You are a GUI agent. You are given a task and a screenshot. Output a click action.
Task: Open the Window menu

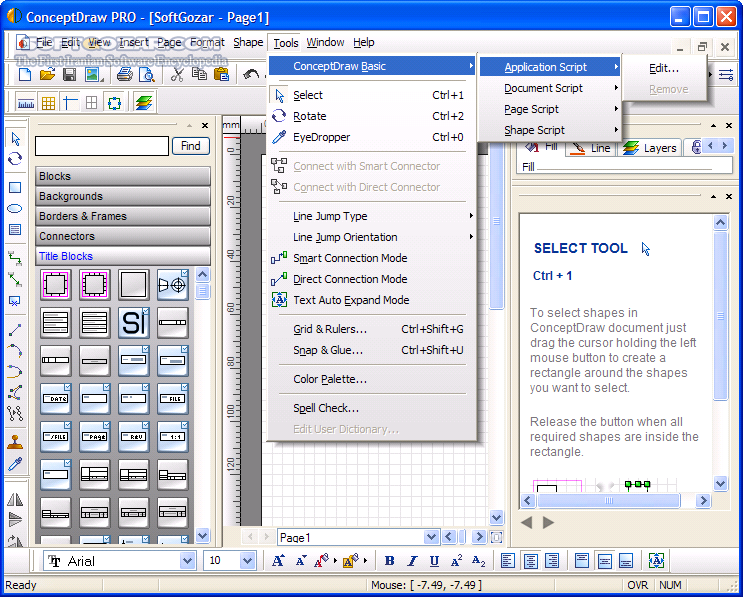325,43
